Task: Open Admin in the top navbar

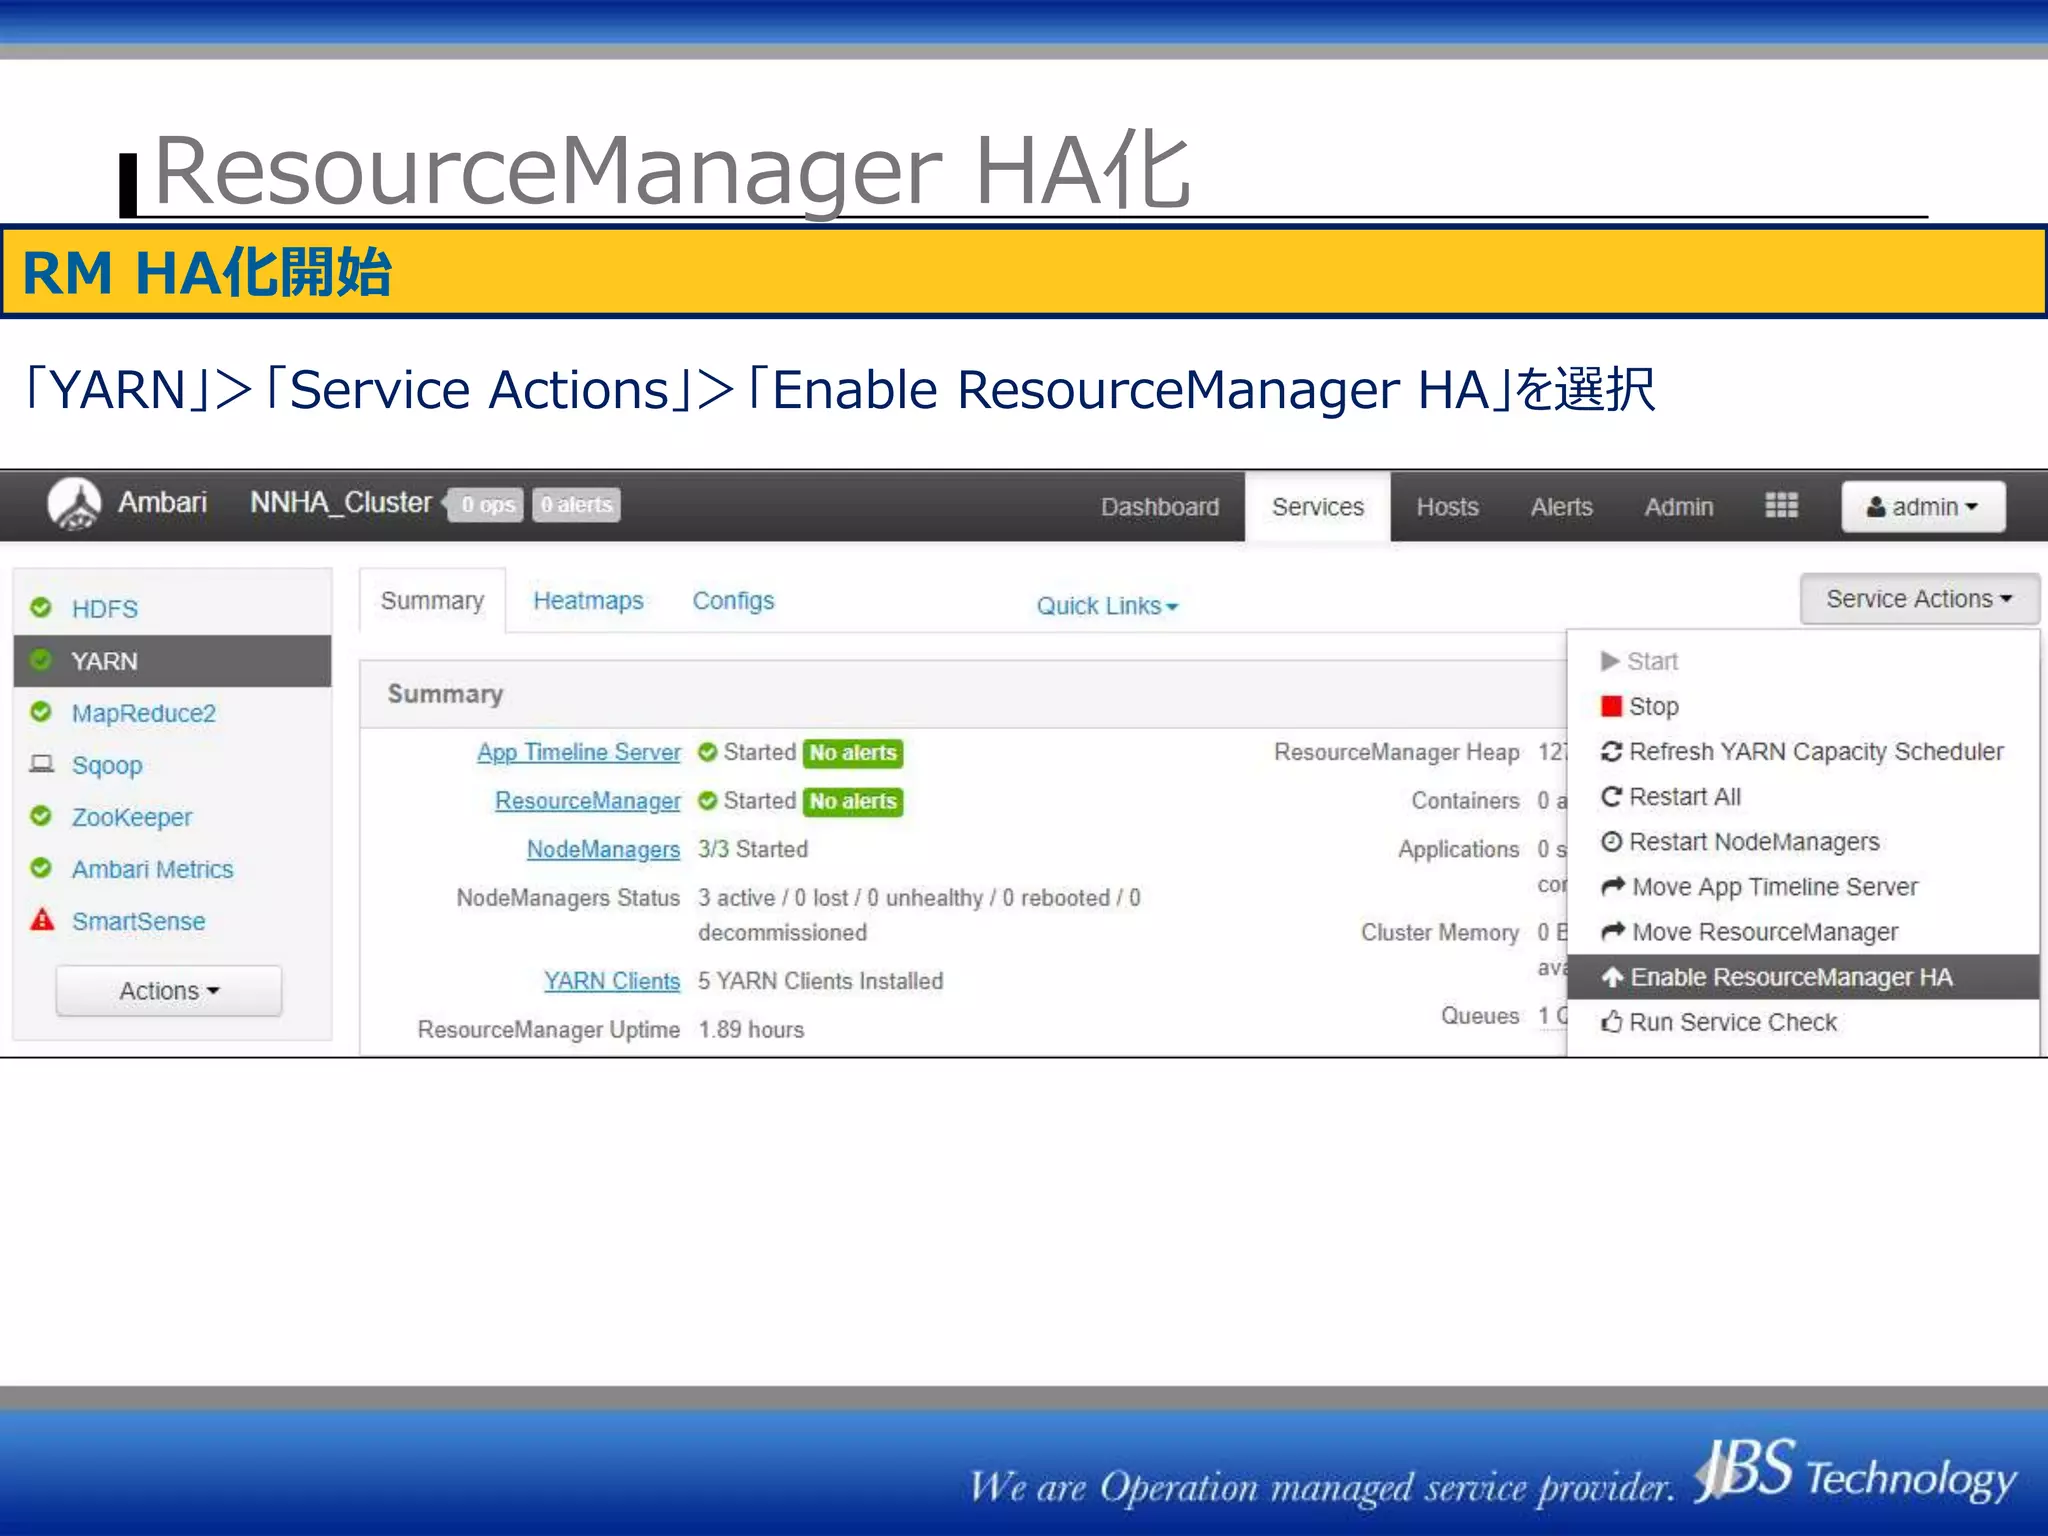Action: coord(1678,506)
